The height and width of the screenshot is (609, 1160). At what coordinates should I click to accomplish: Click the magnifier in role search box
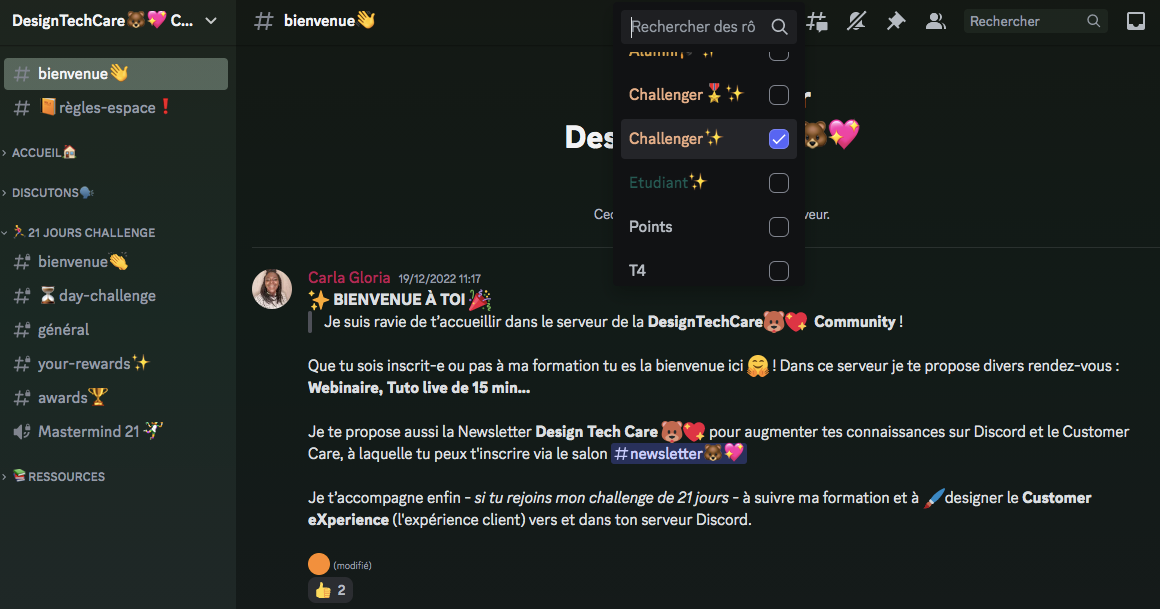[x=779, y=27]
